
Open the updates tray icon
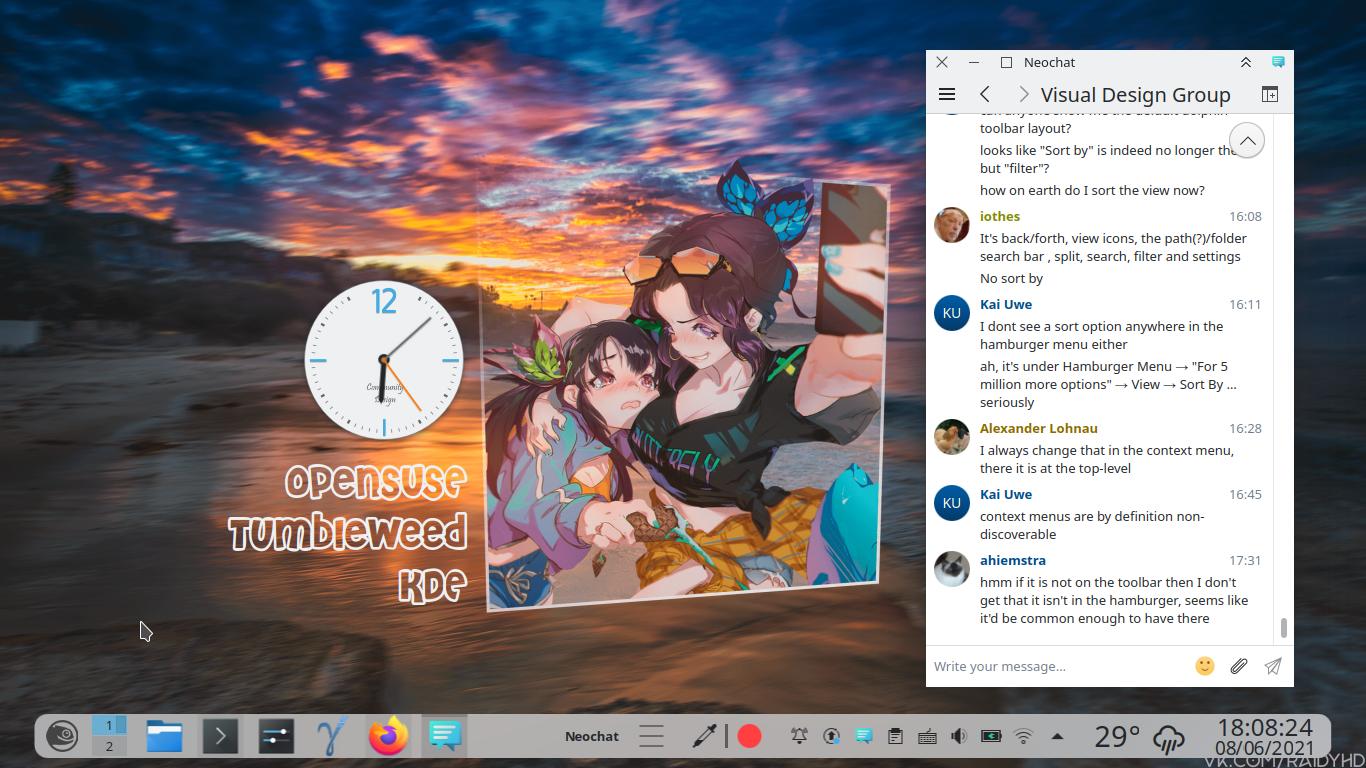[831, 736]
